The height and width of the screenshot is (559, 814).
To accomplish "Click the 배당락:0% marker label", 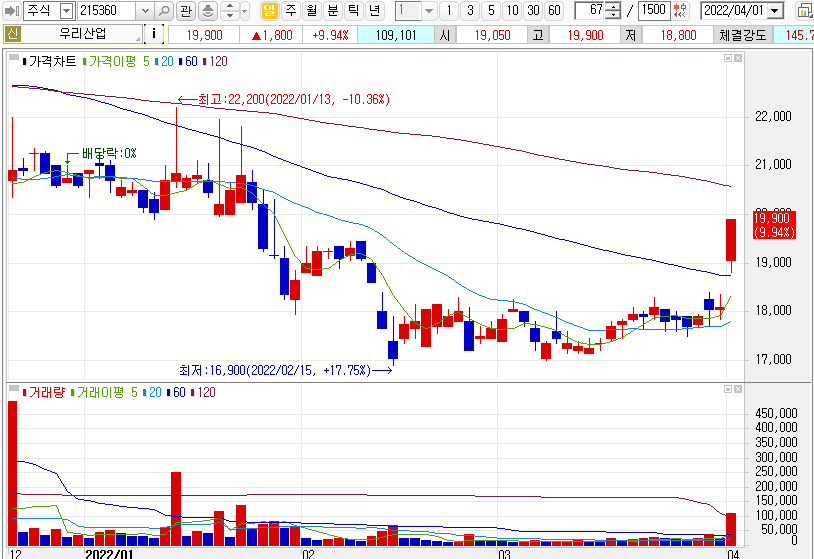I will [x=109, y=153].
